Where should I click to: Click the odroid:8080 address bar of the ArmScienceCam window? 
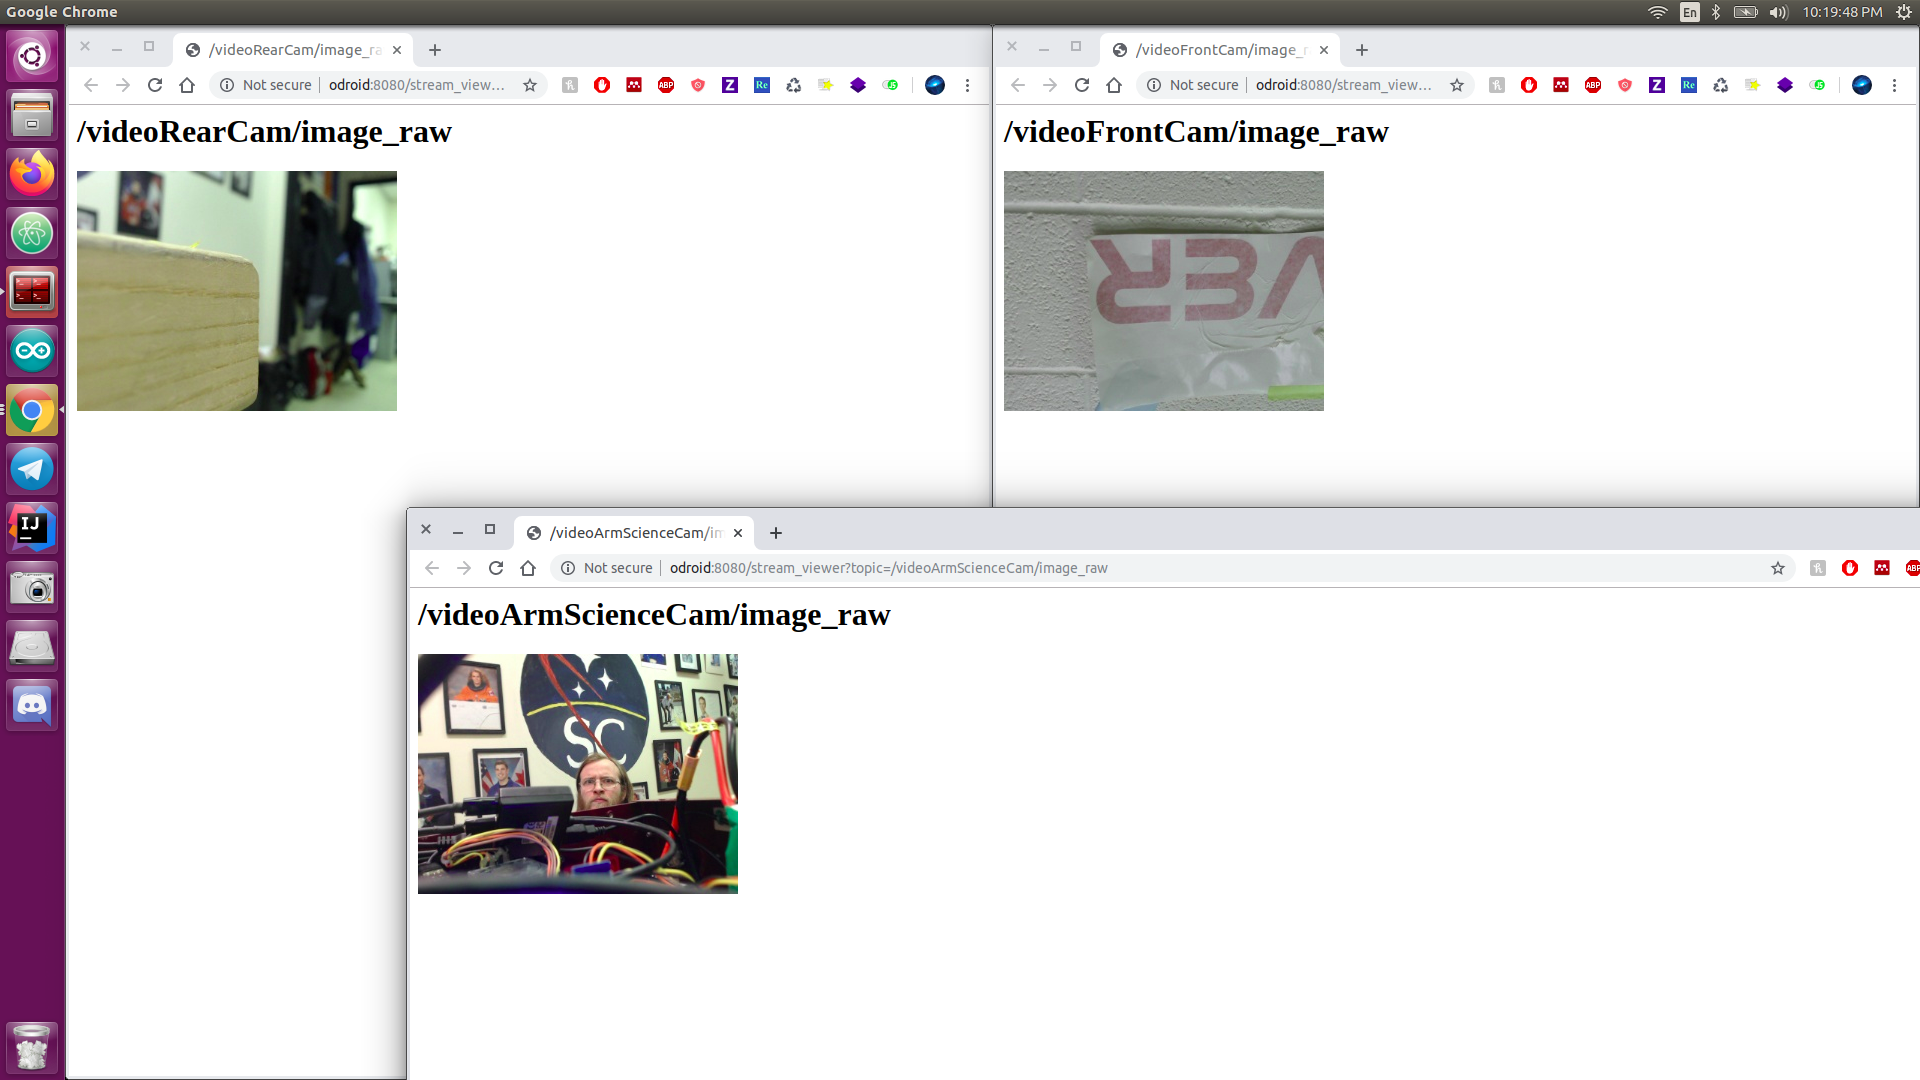[x=888, y=567]
